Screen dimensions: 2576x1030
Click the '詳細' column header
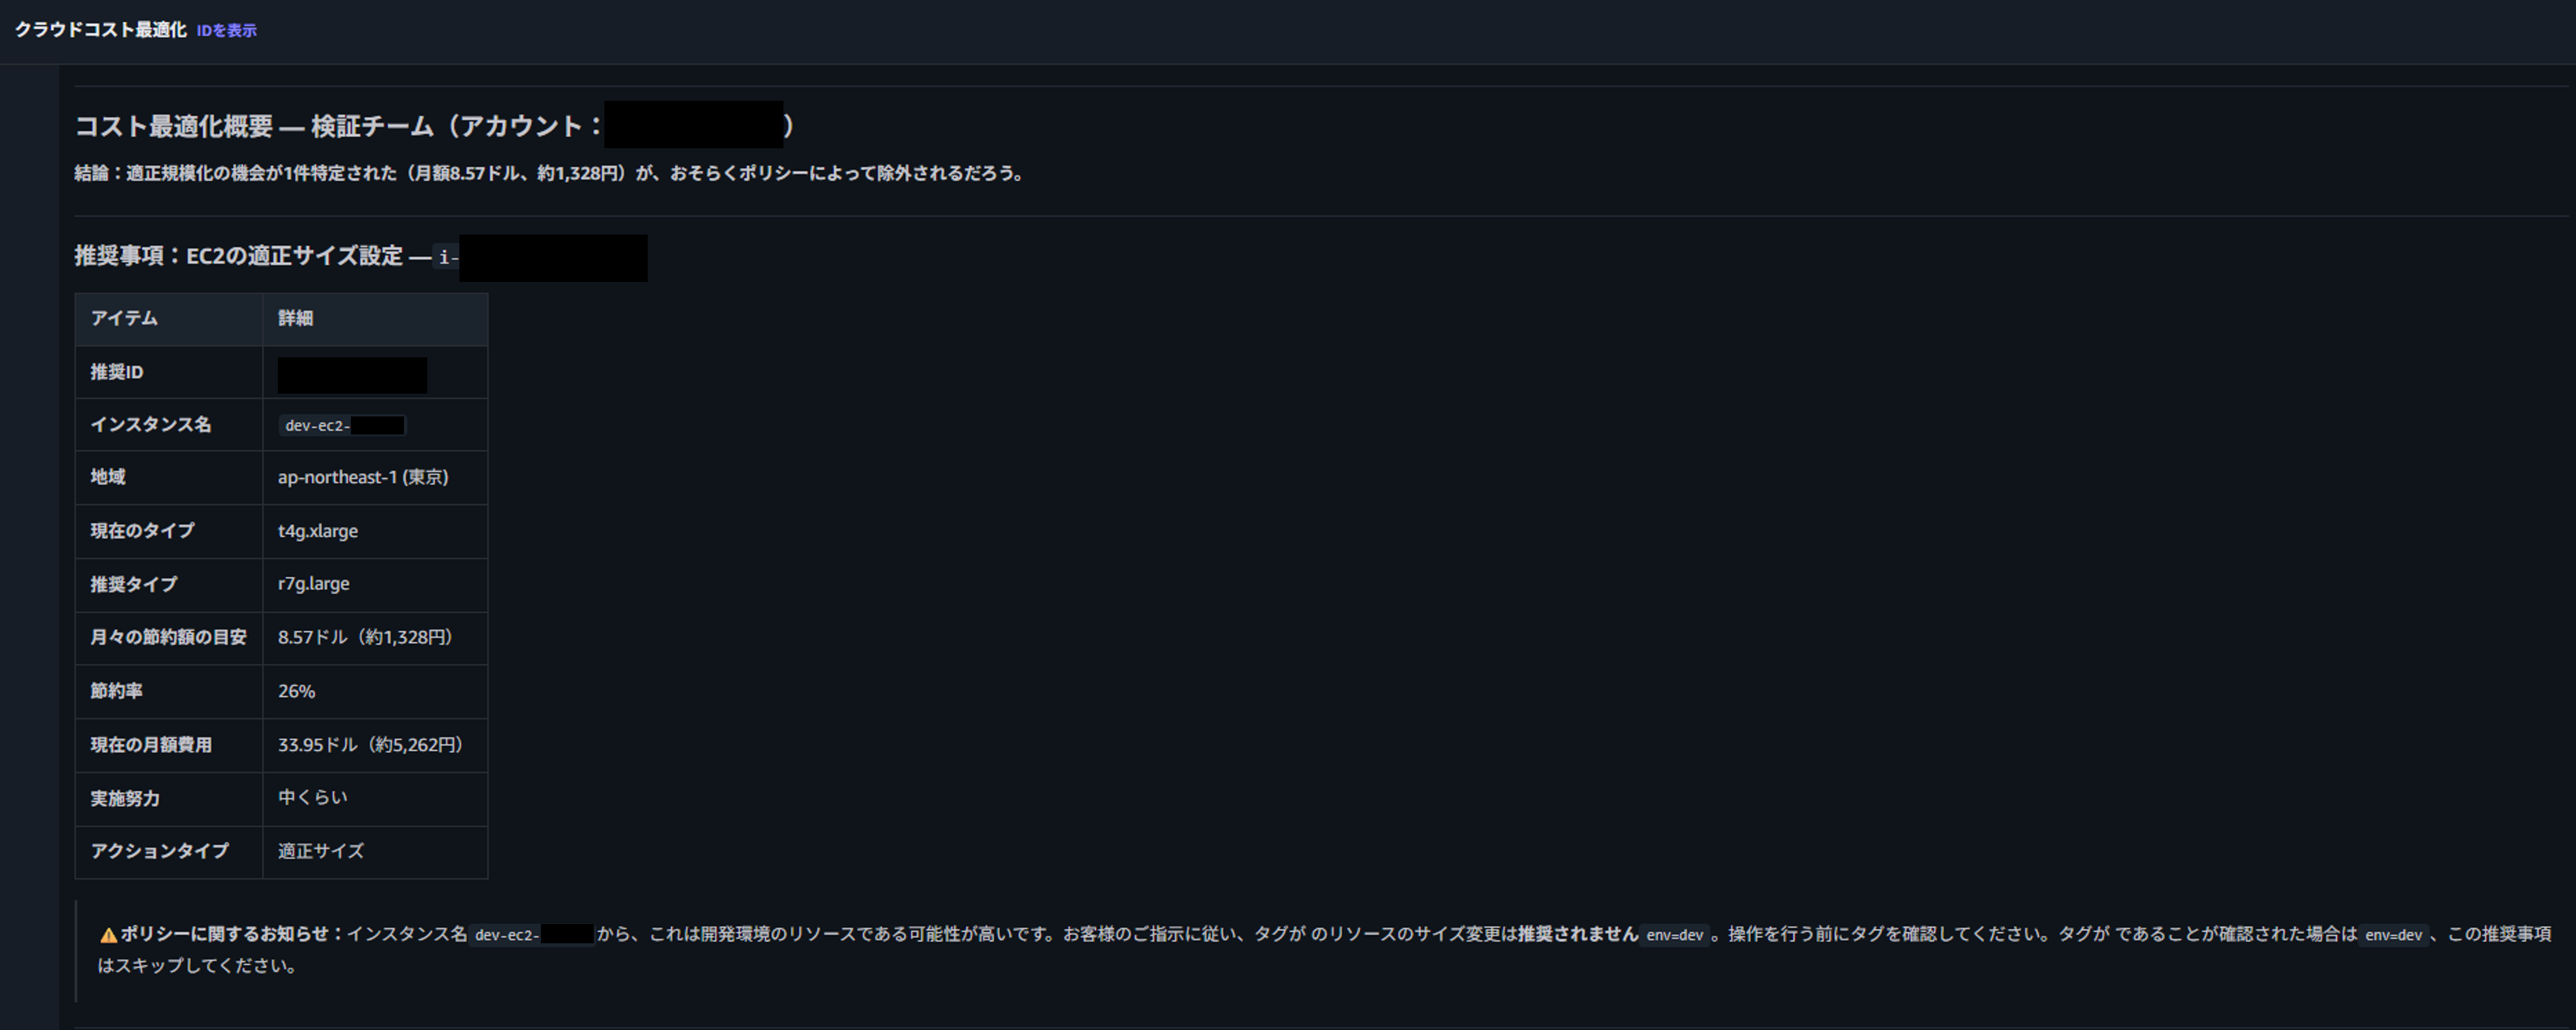[295, 318]
